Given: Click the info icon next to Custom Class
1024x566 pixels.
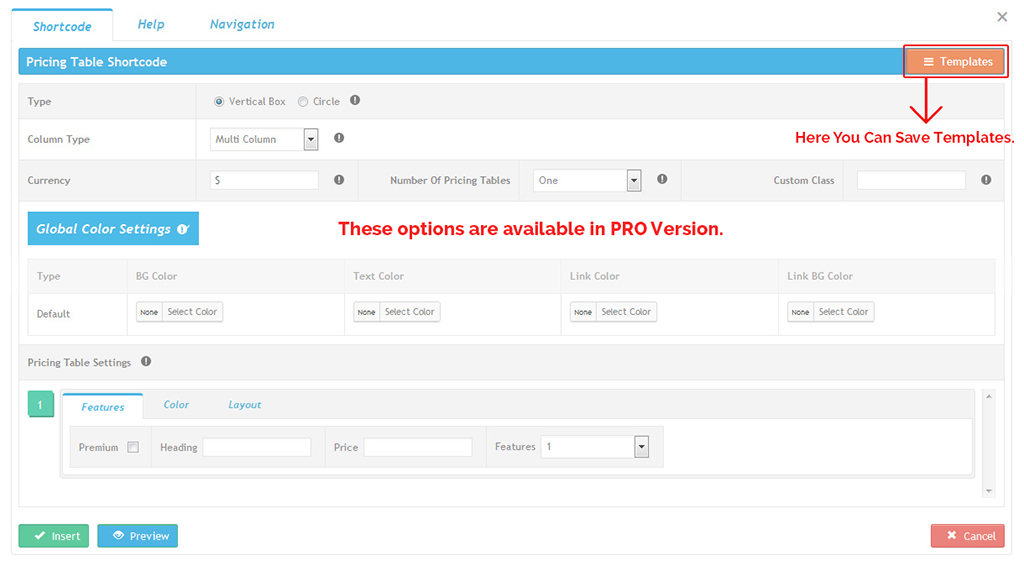Looking at the screenshot, I should (x=986, y=180).
